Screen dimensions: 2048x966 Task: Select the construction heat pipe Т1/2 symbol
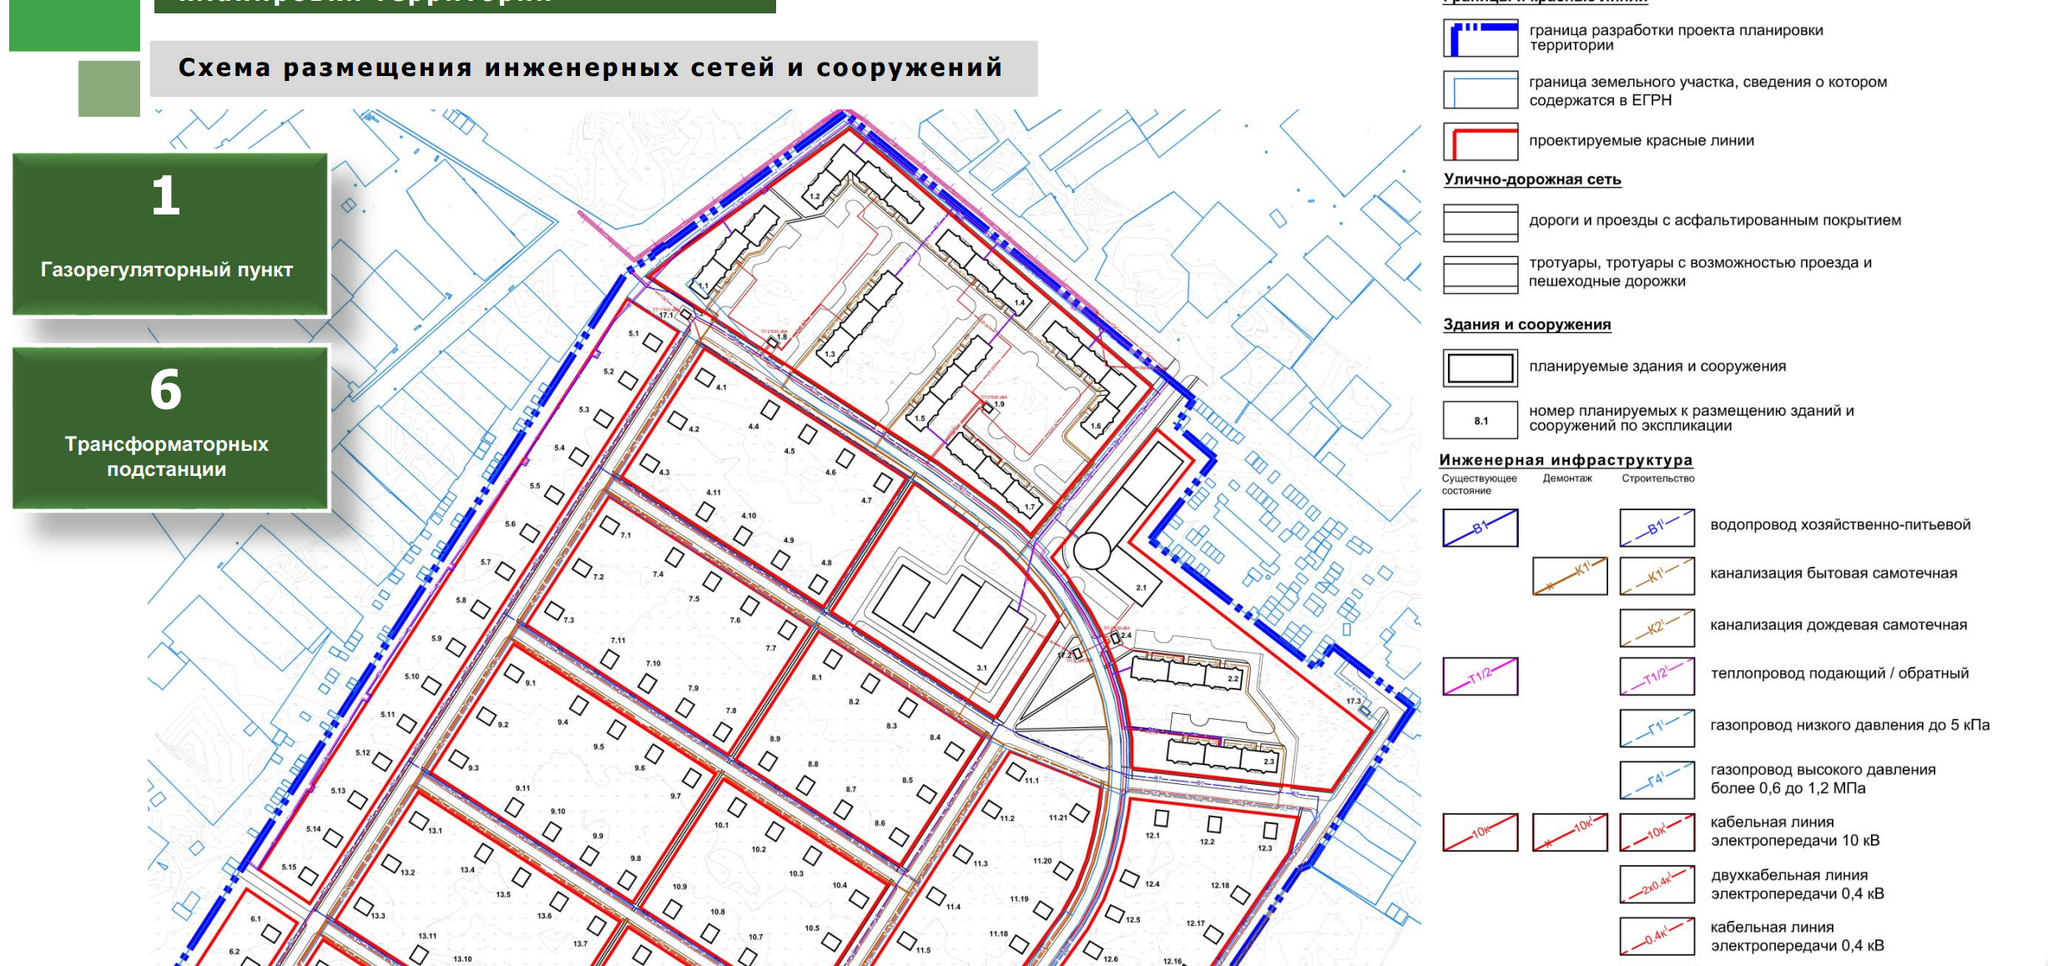click(1657, 676)
